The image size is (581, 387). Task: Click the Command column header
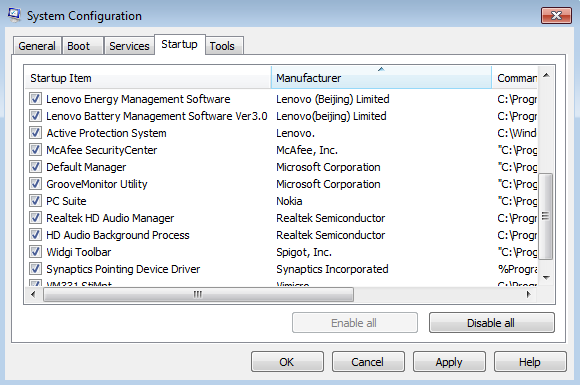tap(515, 78)
